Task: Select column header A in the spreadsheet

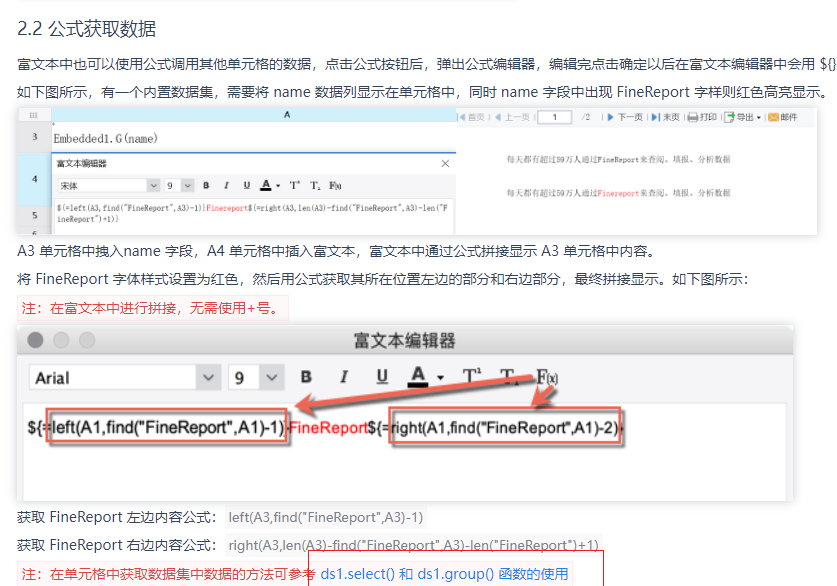Action: tap(287, 115)
